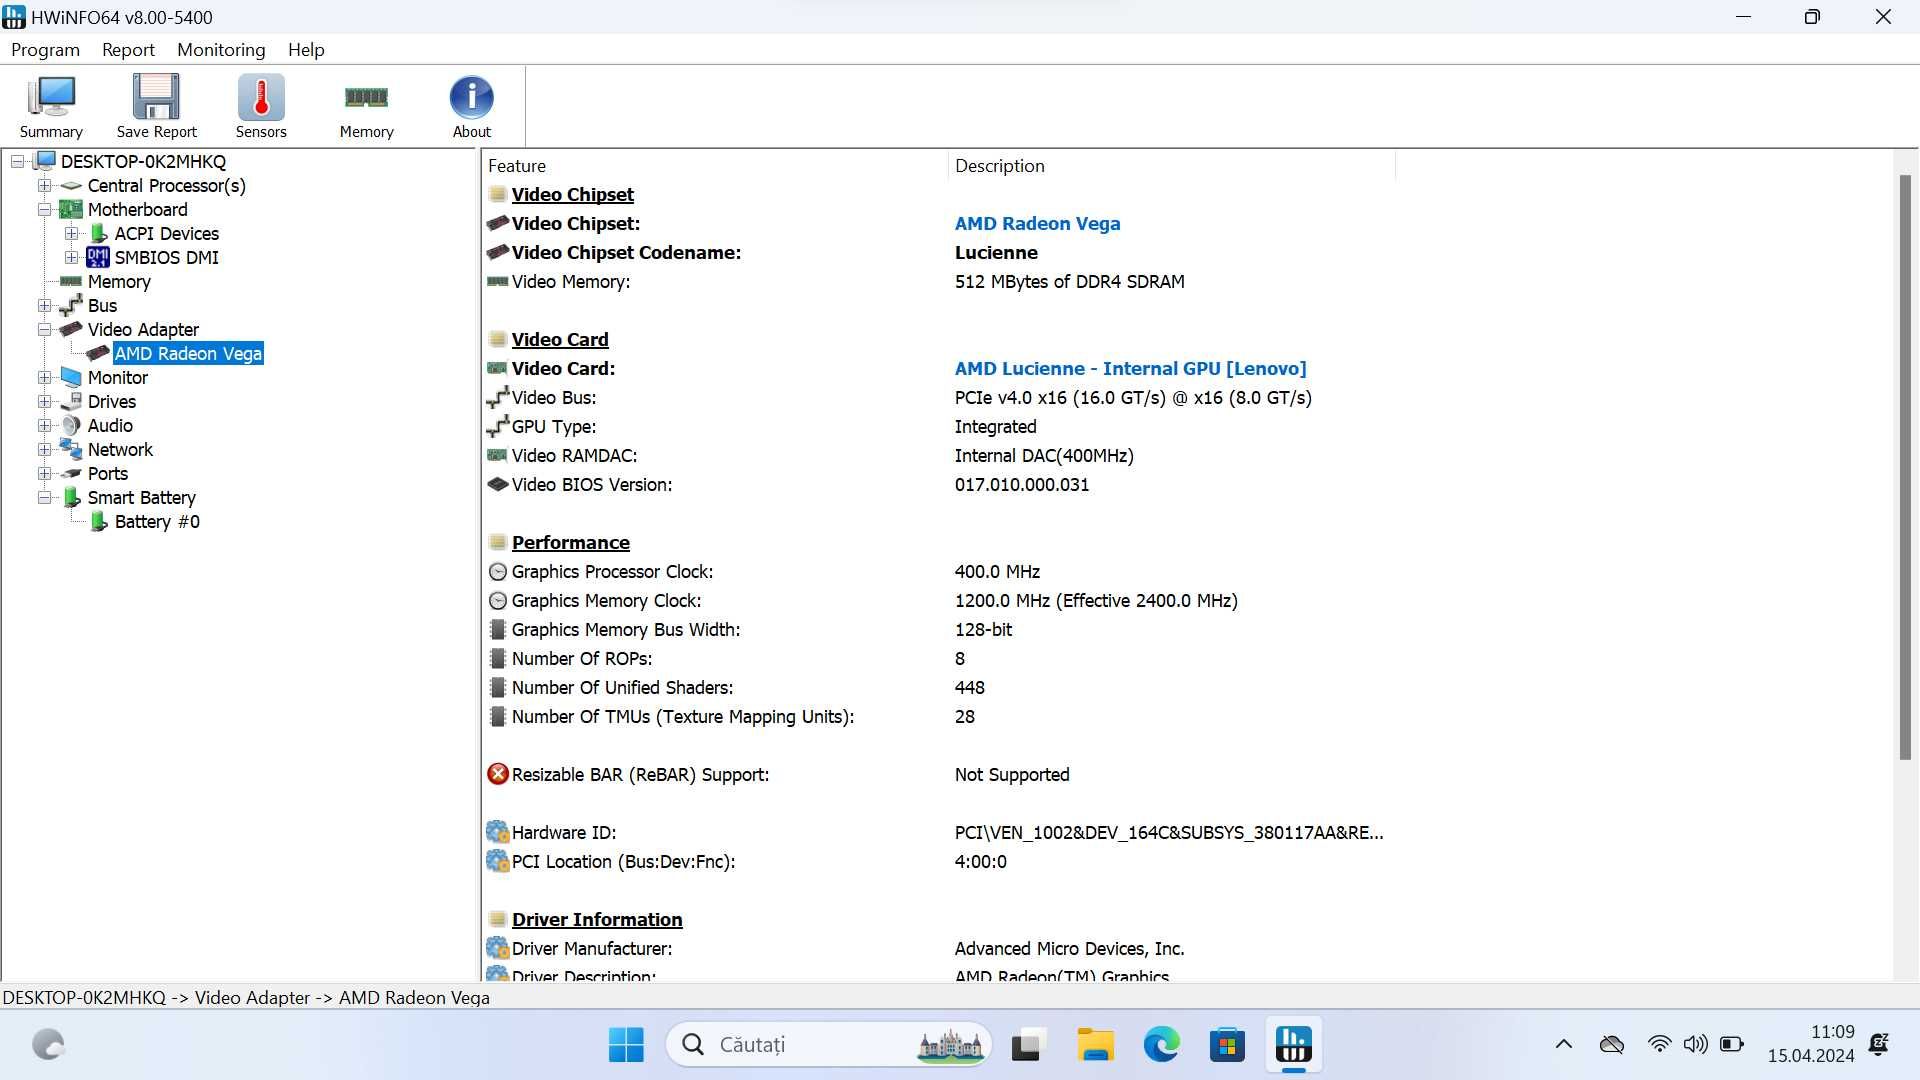Open the Program menu

[x=45, y=50]
